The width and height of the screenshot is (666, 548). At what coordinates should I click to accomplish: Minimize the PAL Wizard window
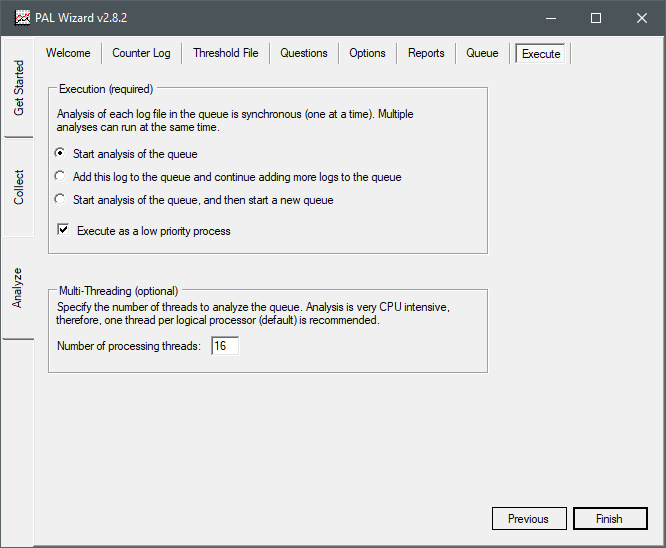click(551, 18)
